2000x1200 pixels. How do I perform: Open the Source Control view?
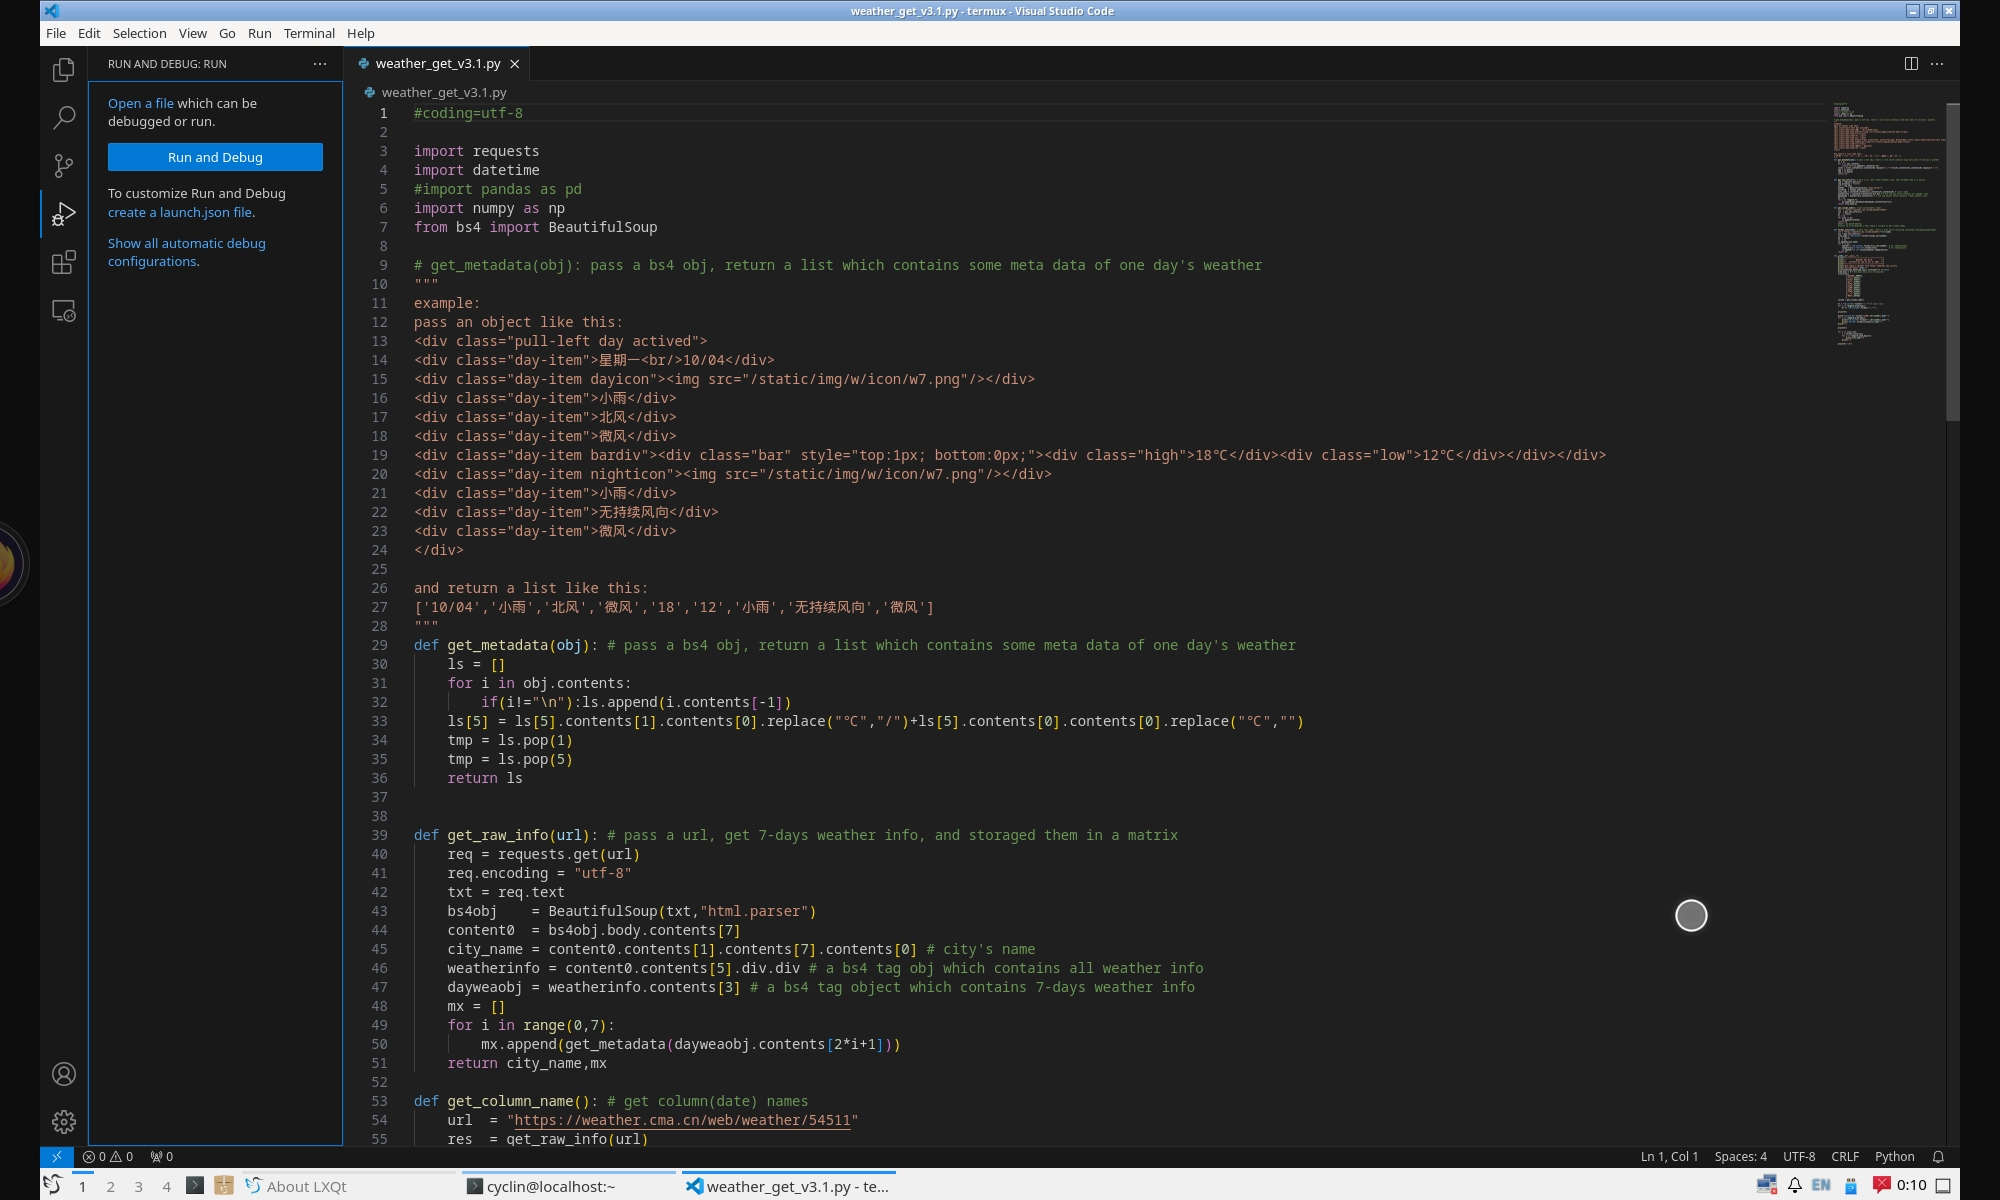(x=64, y=165)
